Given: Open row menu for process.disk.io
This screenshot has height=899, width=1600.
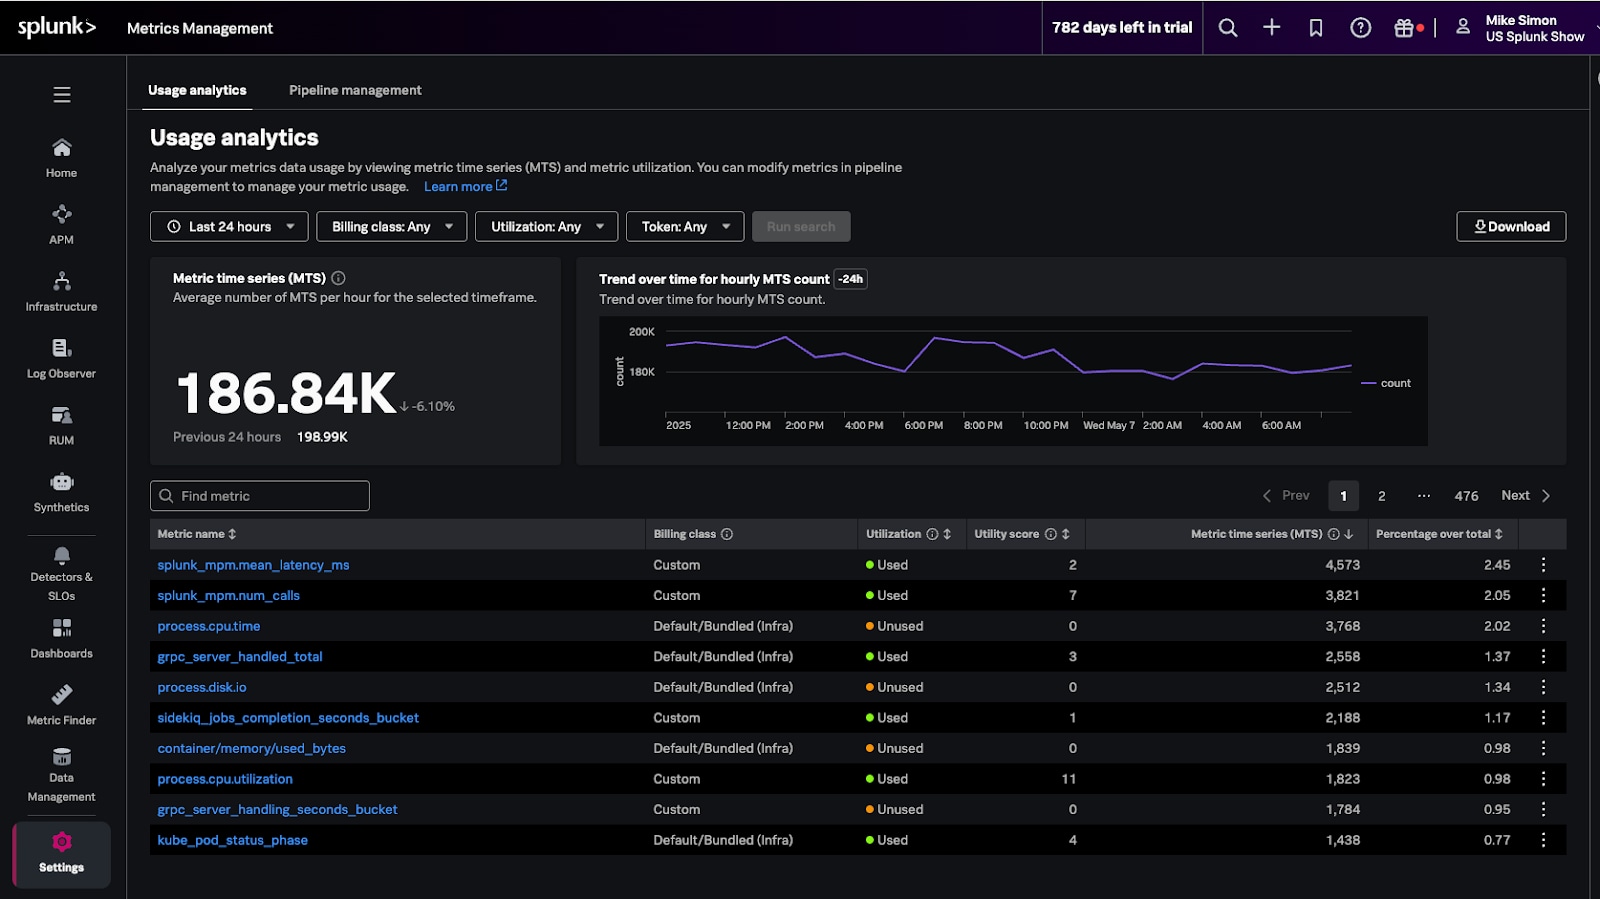Looking at the screenshot, I should [x=1543, y=687].
